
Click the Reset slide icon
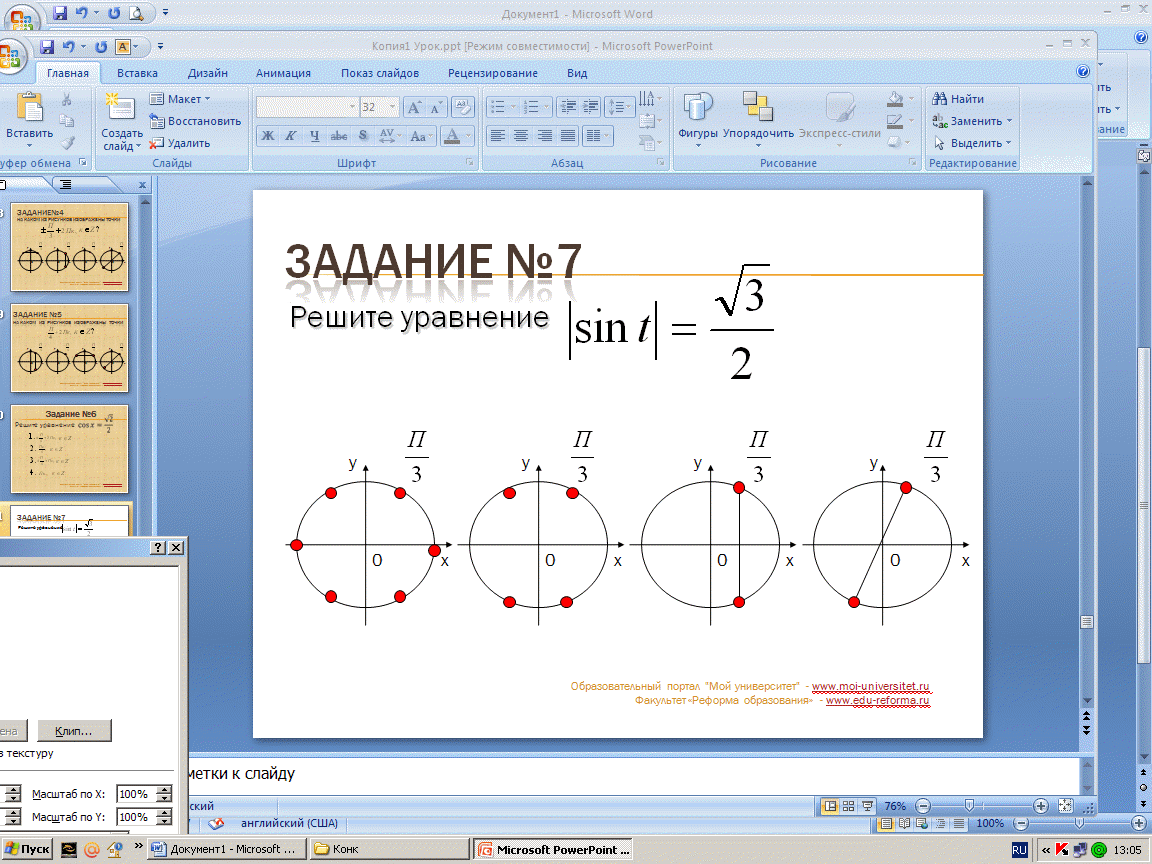tap(156, 121)
